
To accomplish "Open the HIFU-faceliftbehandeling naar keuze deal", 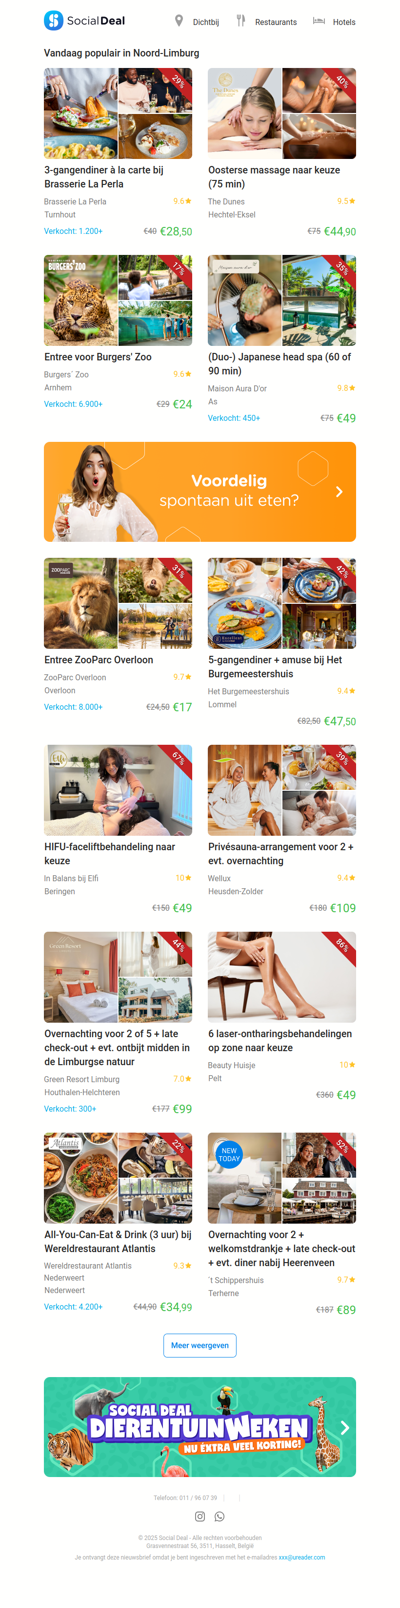I will coord(110,854).
